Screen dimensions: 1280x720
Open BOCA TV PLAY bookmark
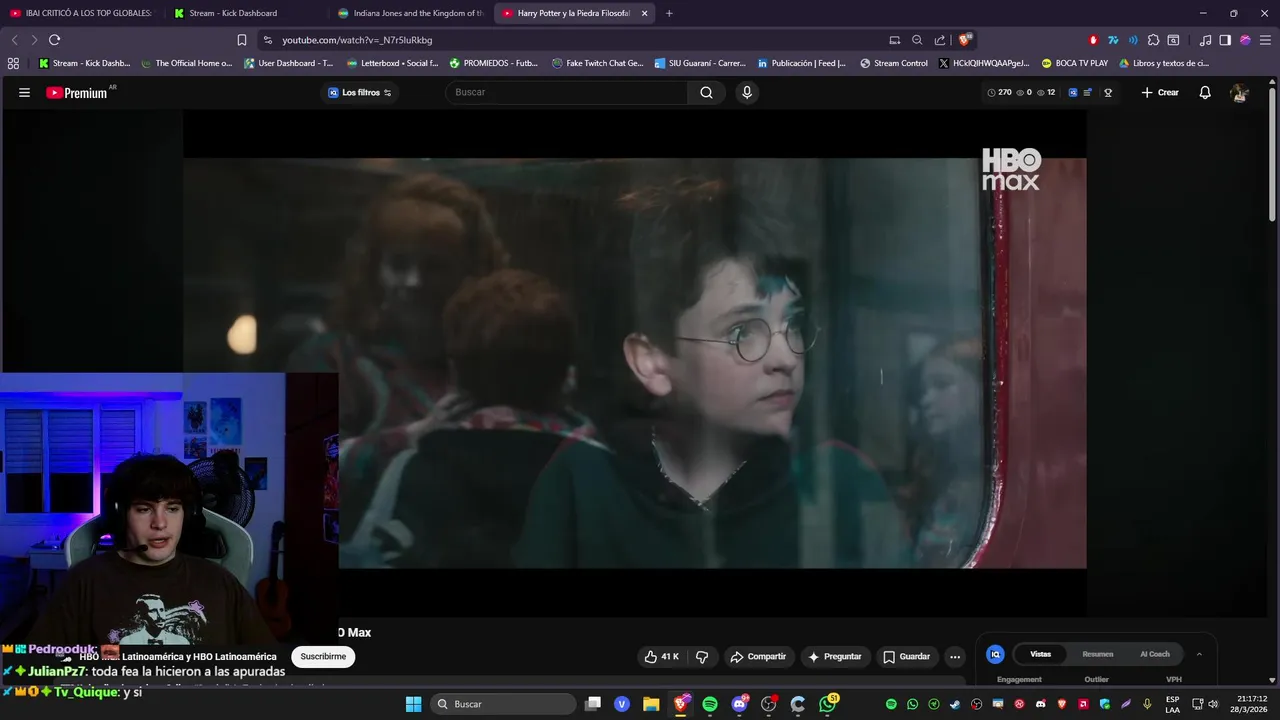point(1075,63)
